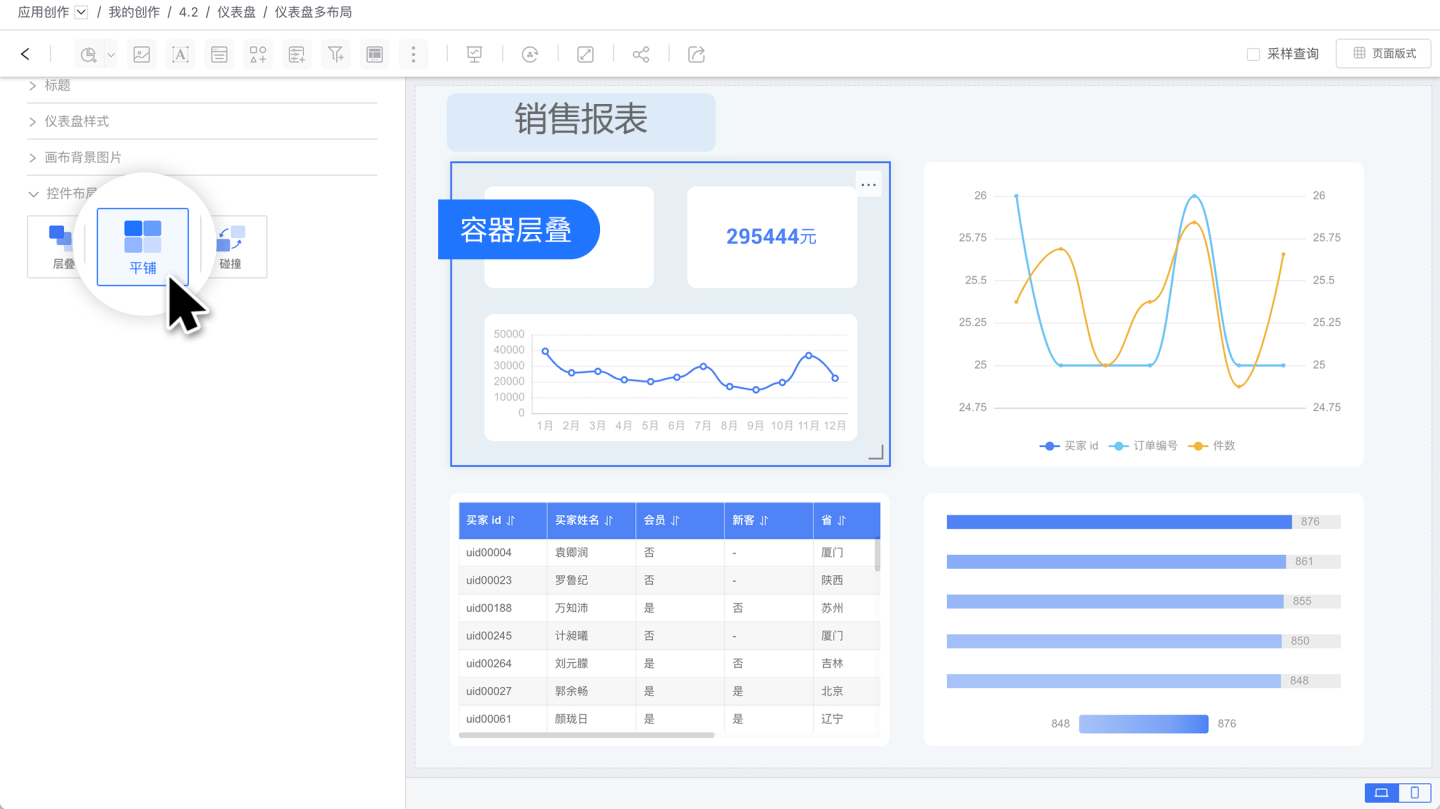Switch to the desktop layout view
Screen dimensions: 1440x809
pyautogui.click(x=1382, y=793)
